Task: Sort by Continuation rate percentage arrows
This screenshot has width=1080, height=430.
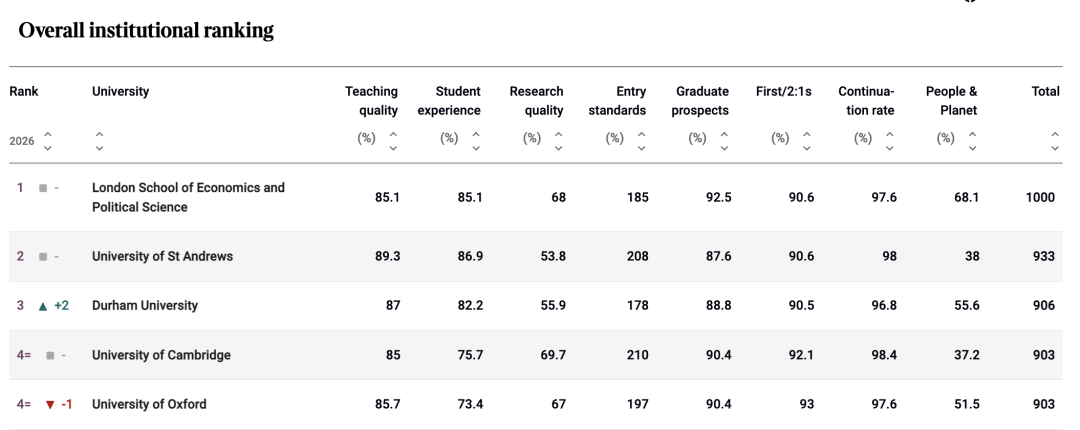Action: coord(890,141)
